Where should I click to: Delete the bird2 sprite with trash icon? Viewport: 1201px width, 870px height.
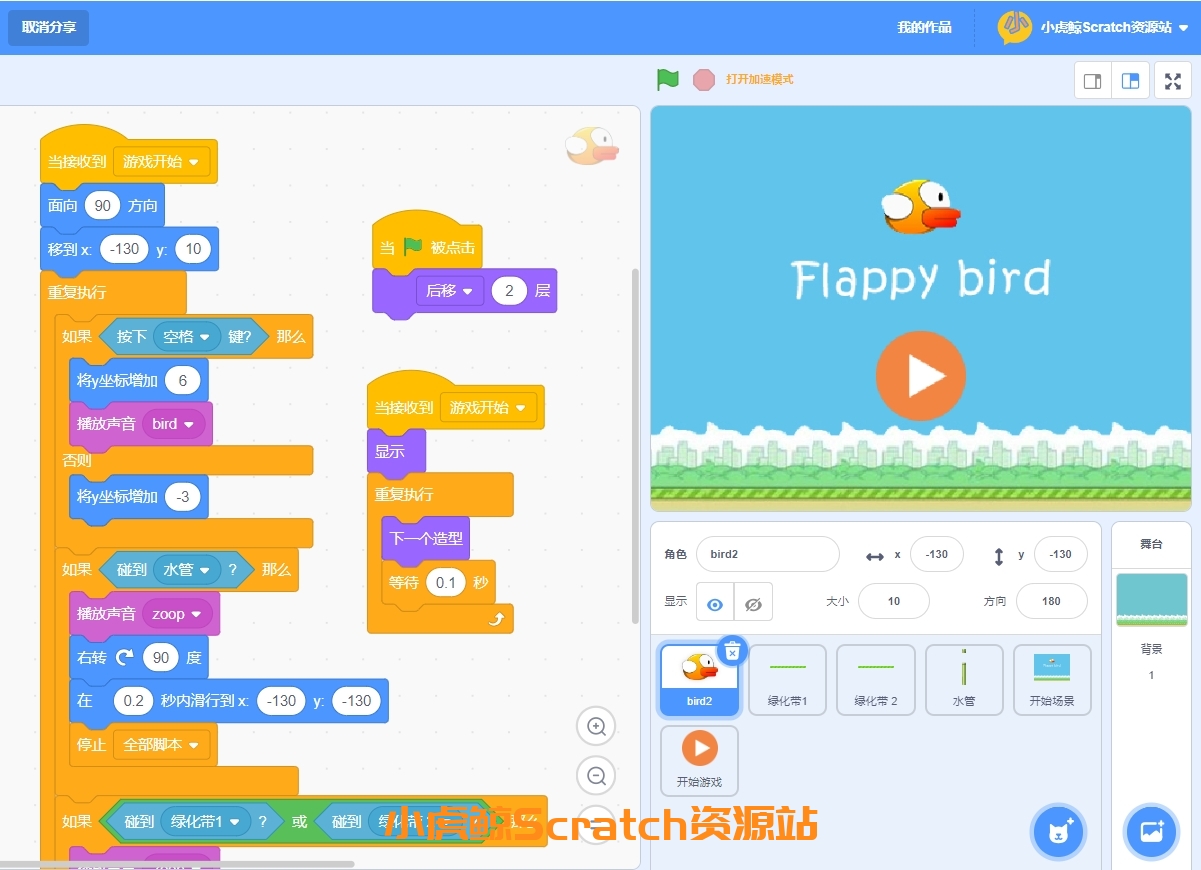731,651
